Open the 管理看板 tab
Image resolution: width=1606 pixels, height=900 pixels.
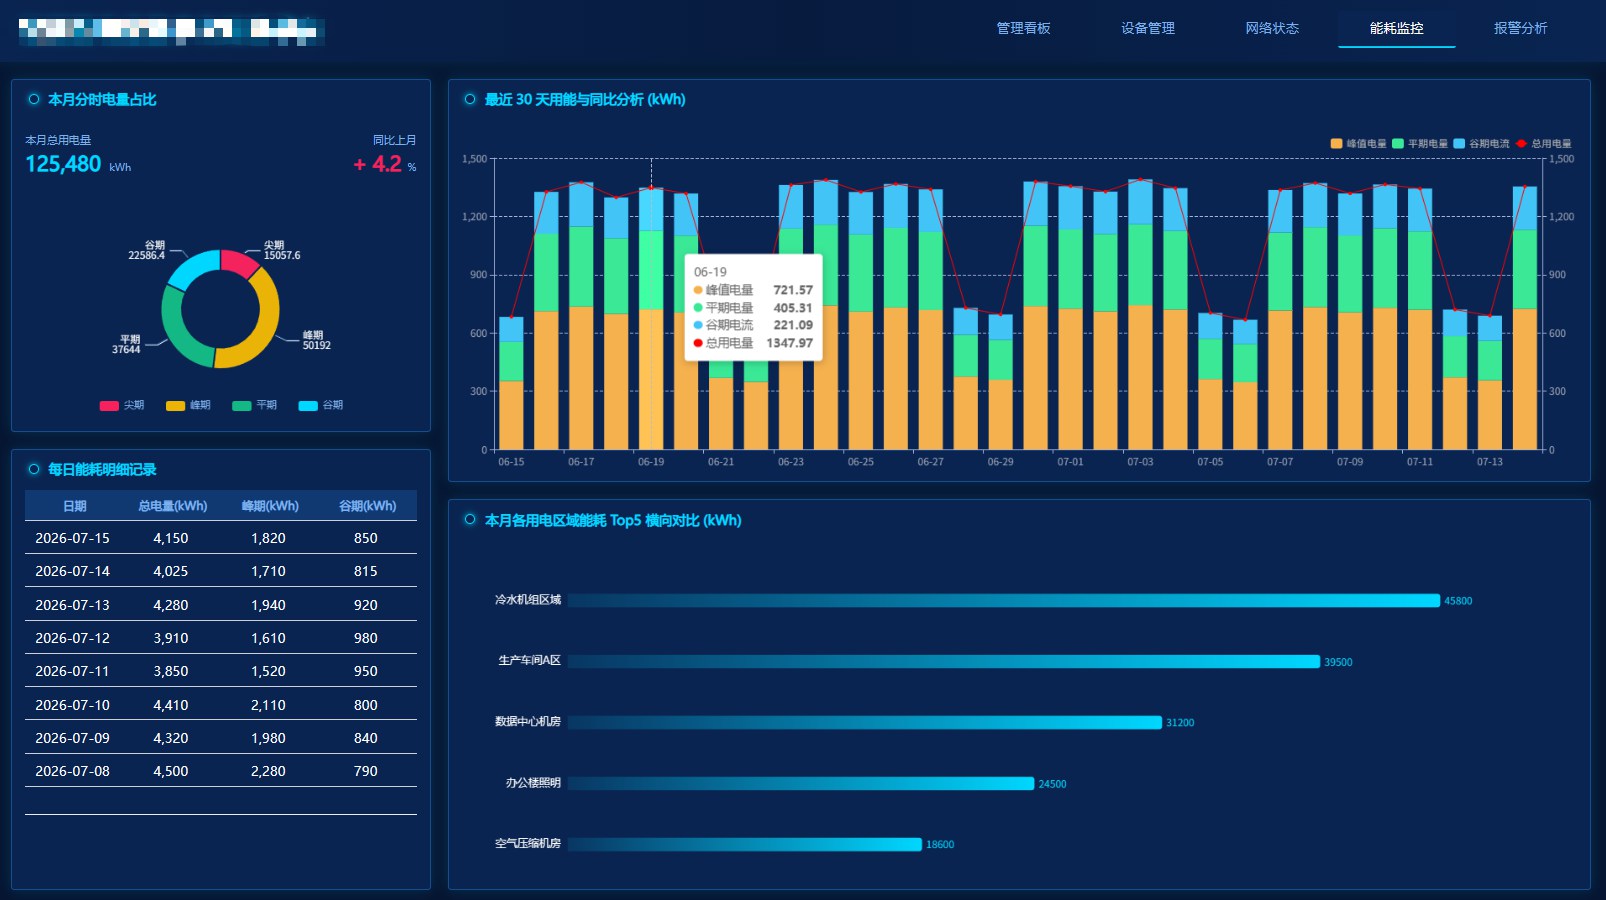[1023, 28]
